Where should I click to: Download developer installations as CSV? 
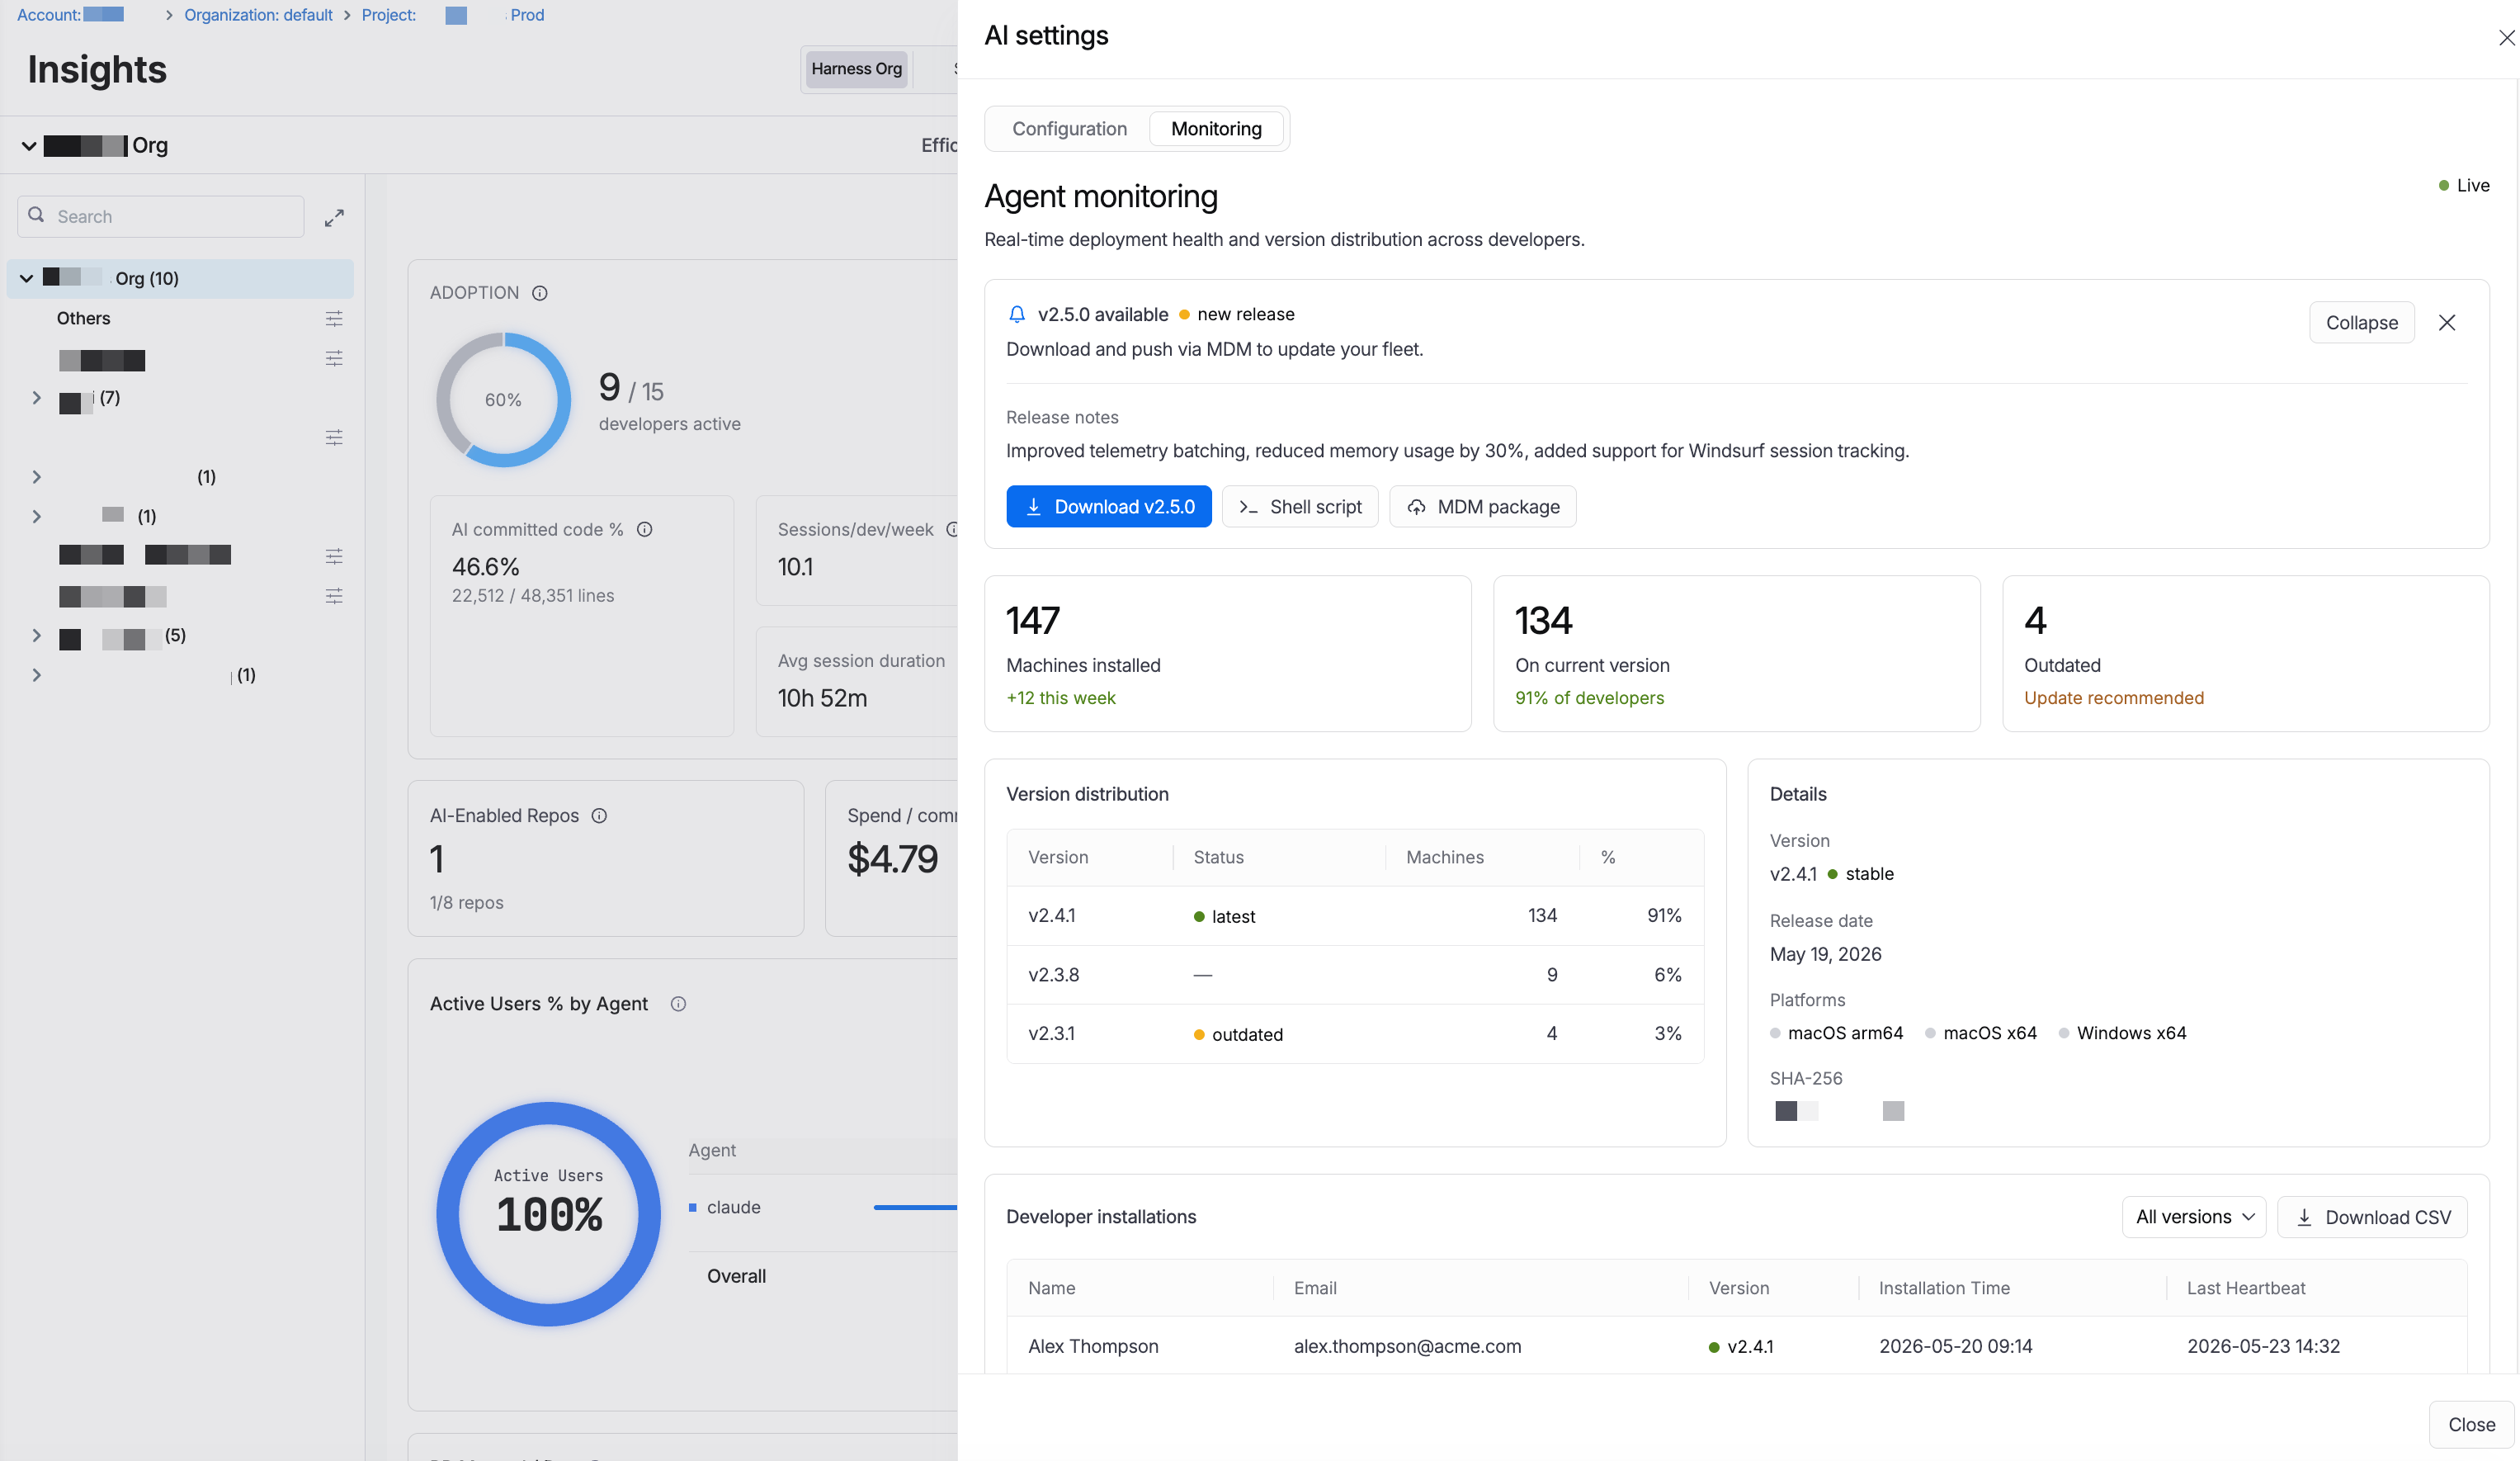(2371, 1217)
